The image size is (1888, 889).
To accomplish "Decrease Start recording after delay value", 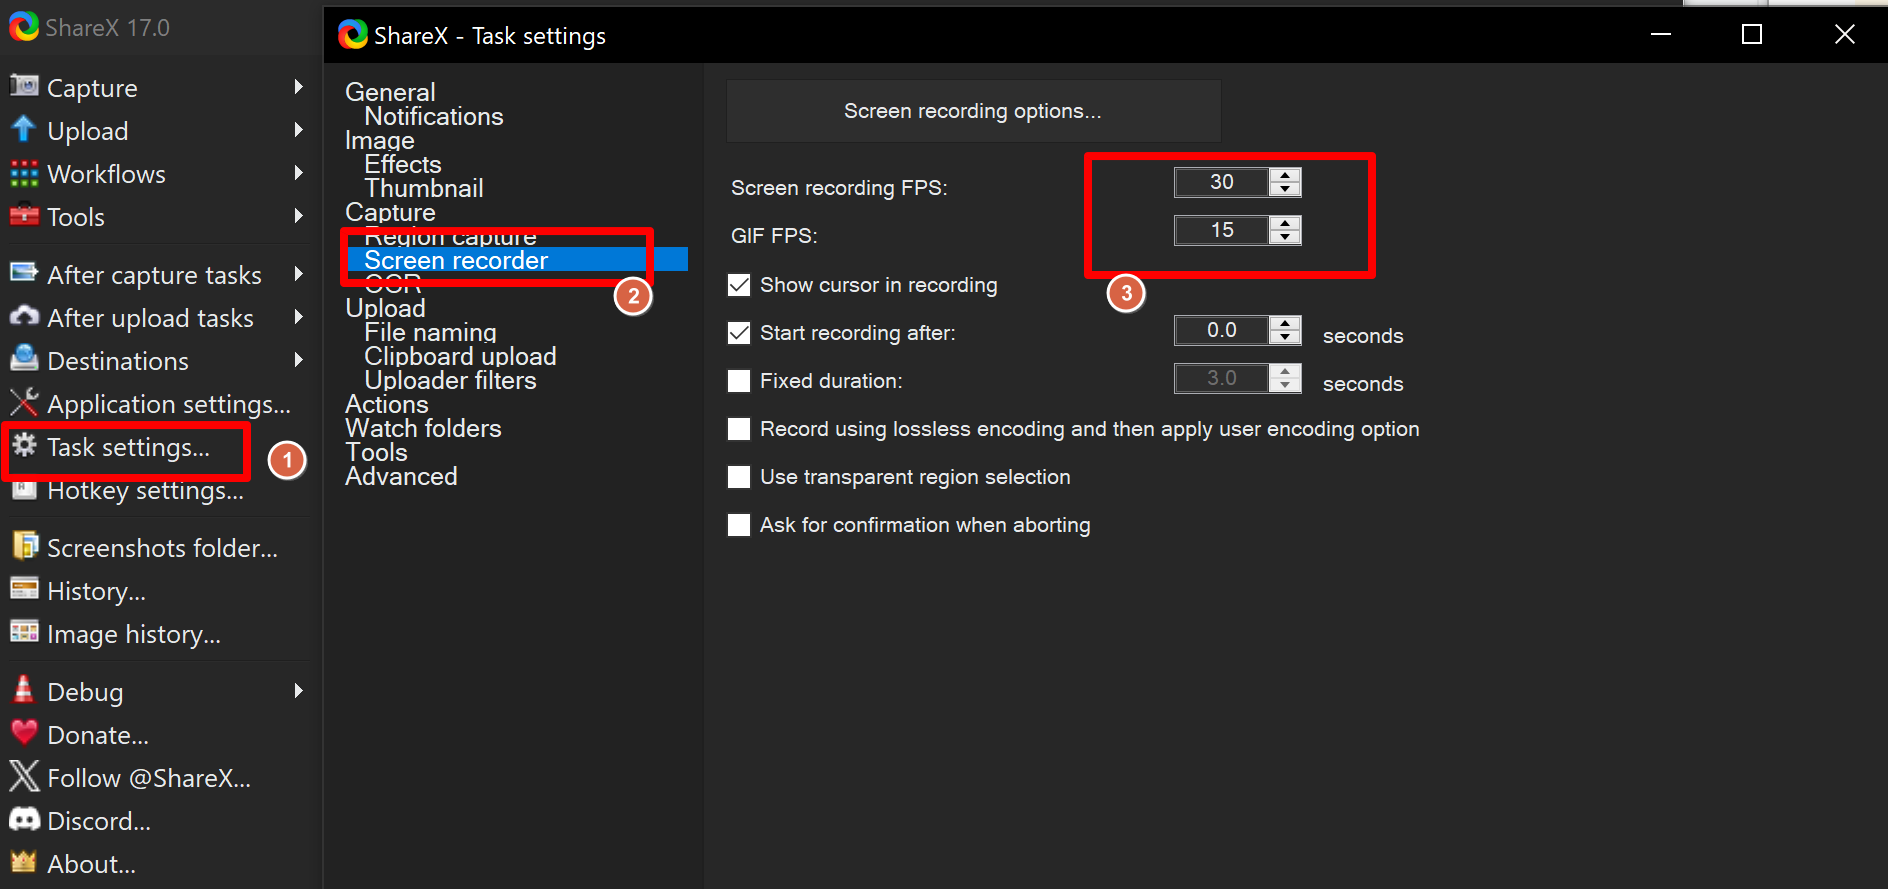I will click(1285, 337).
